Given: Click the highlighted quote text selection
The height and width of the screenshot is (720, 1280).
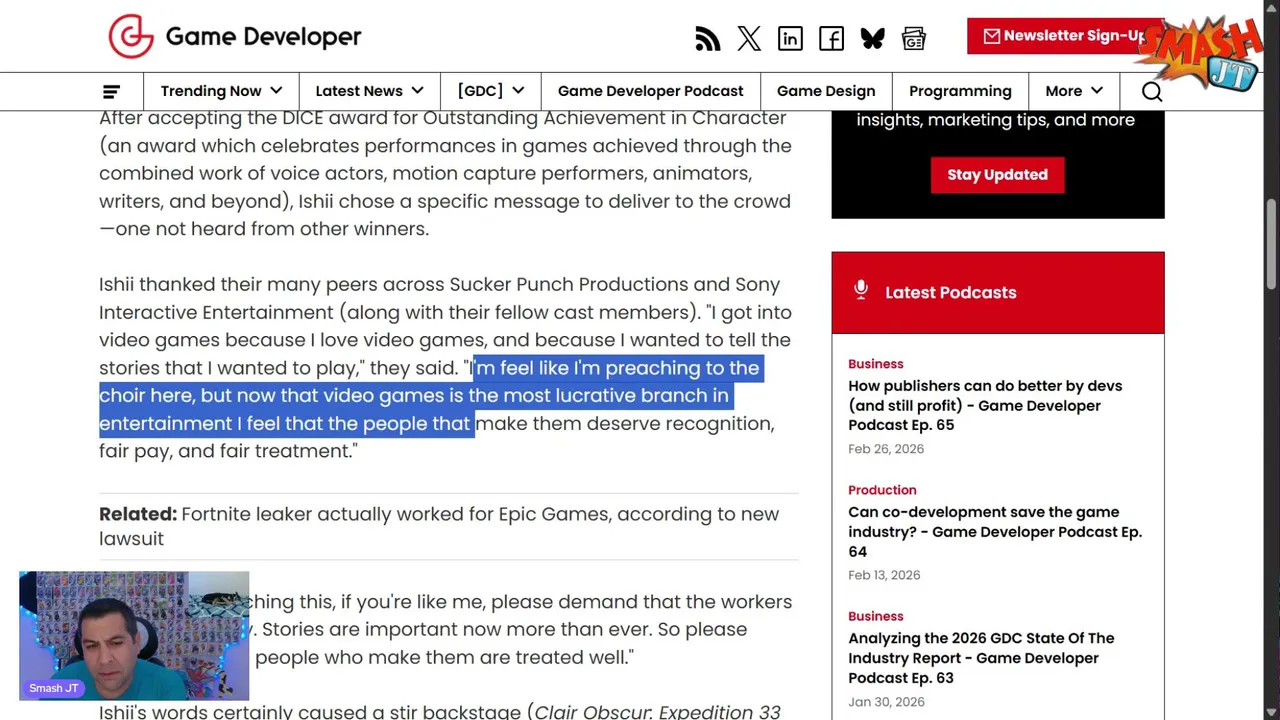Looking at the screenshot, I should 430,395.
